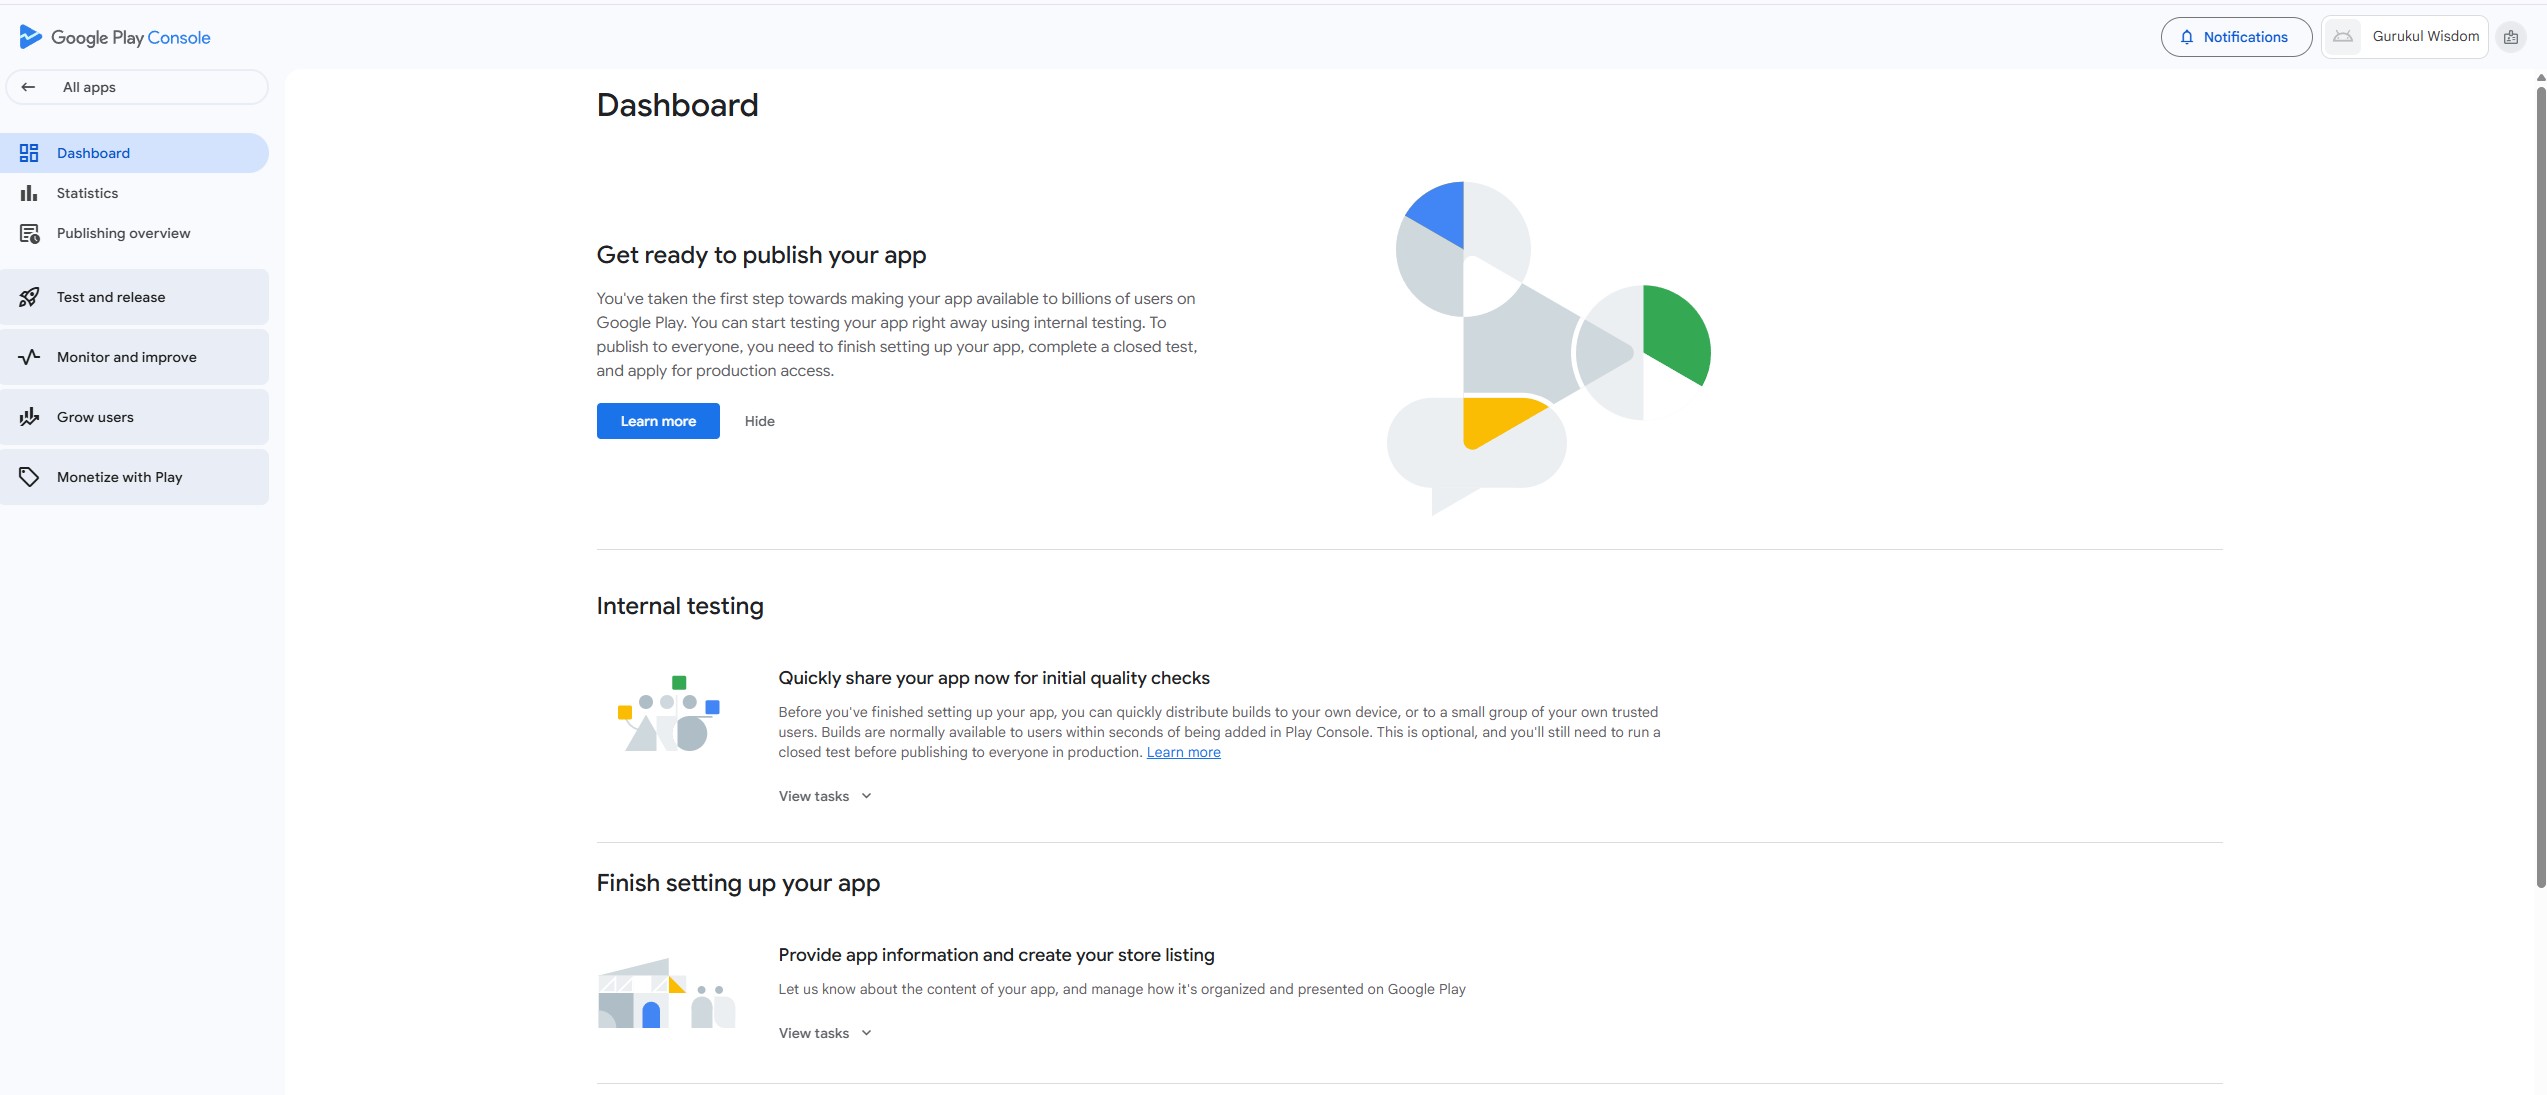Click the account icon at far top right
The height and width of the screenshot is (1095, 2547).
2510,37
